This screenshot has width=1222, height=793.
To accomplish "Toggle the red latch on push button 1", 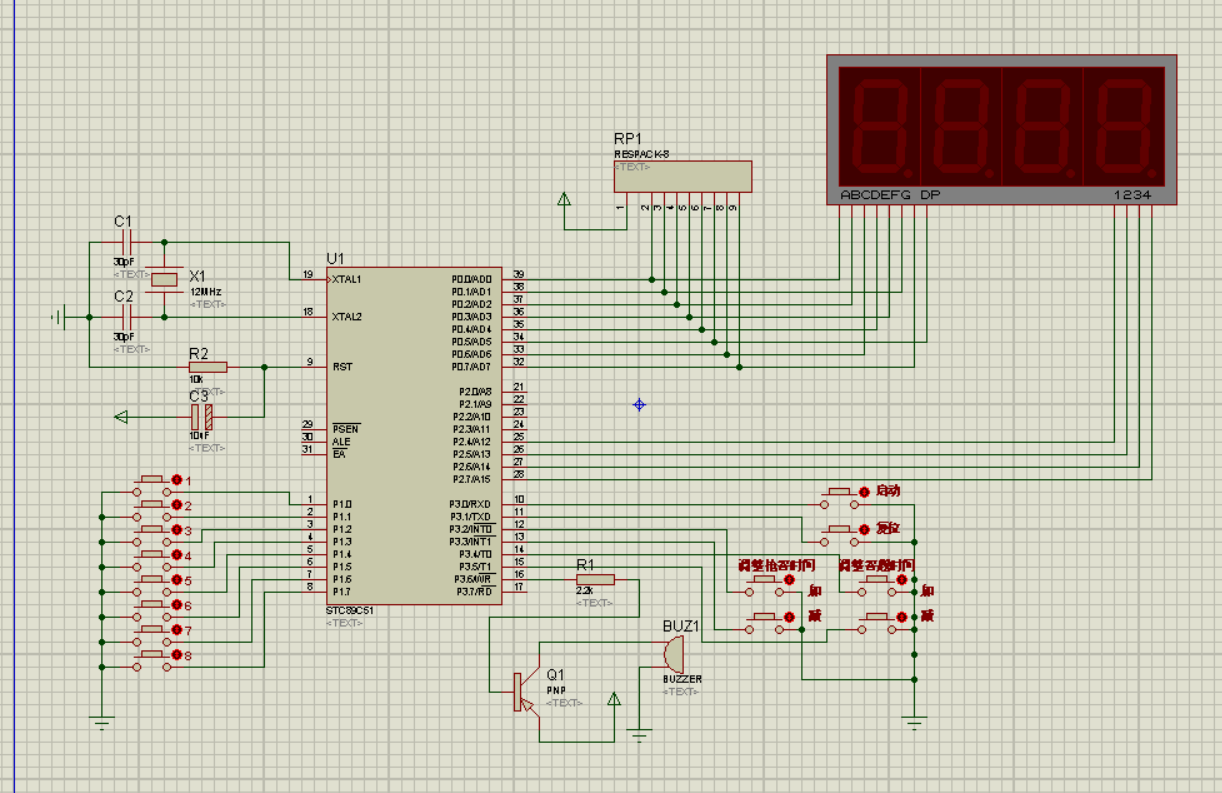I will [177, 480].
